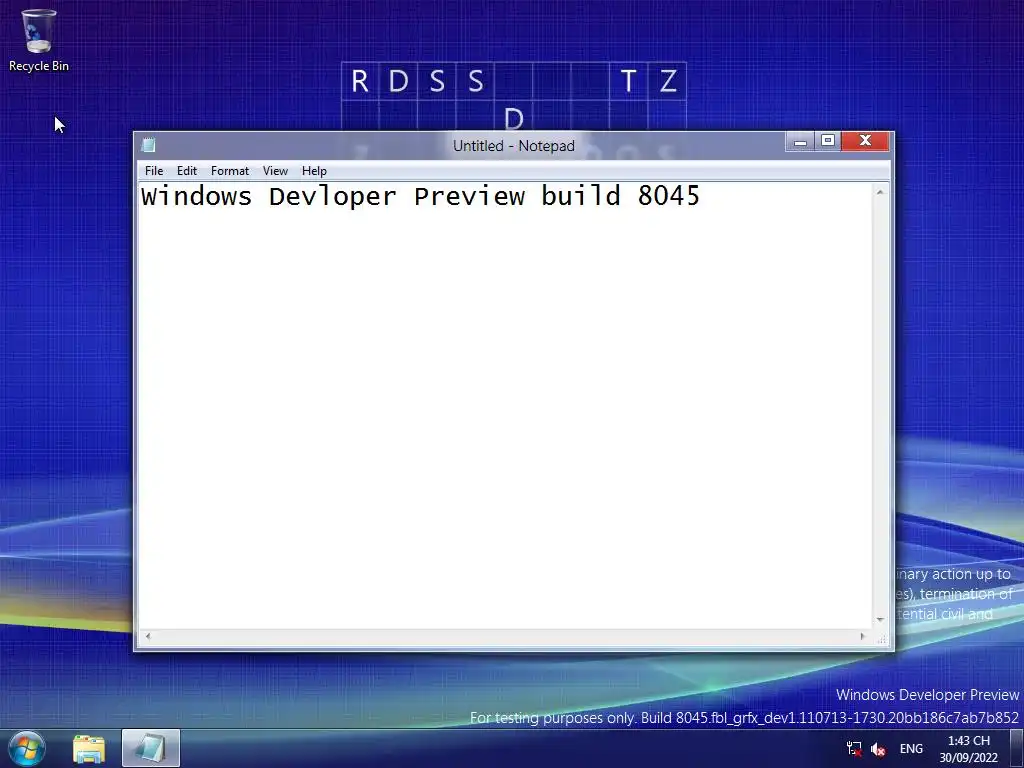This screenshot has height=768, width=1024.
Task: Open the View menu in Notepad
Action: point(275,171)
